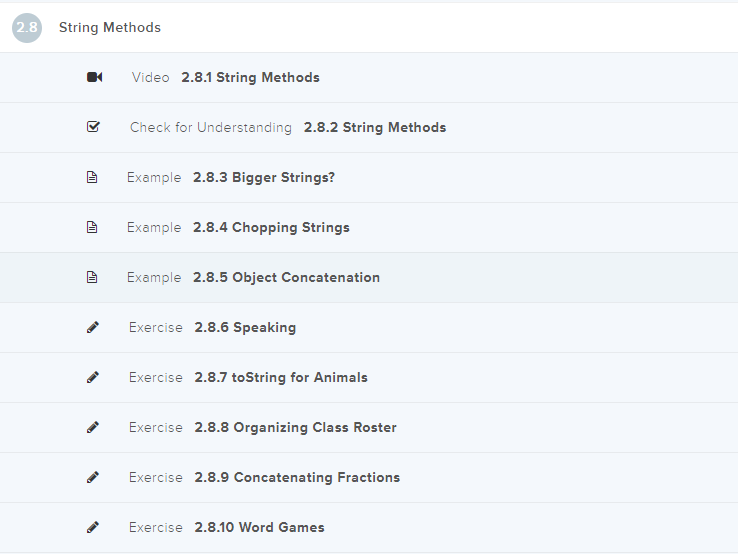738x554 pixels.
Task: Click the pencil icon beside Organizing Class Roster
Action: point(93,428)
